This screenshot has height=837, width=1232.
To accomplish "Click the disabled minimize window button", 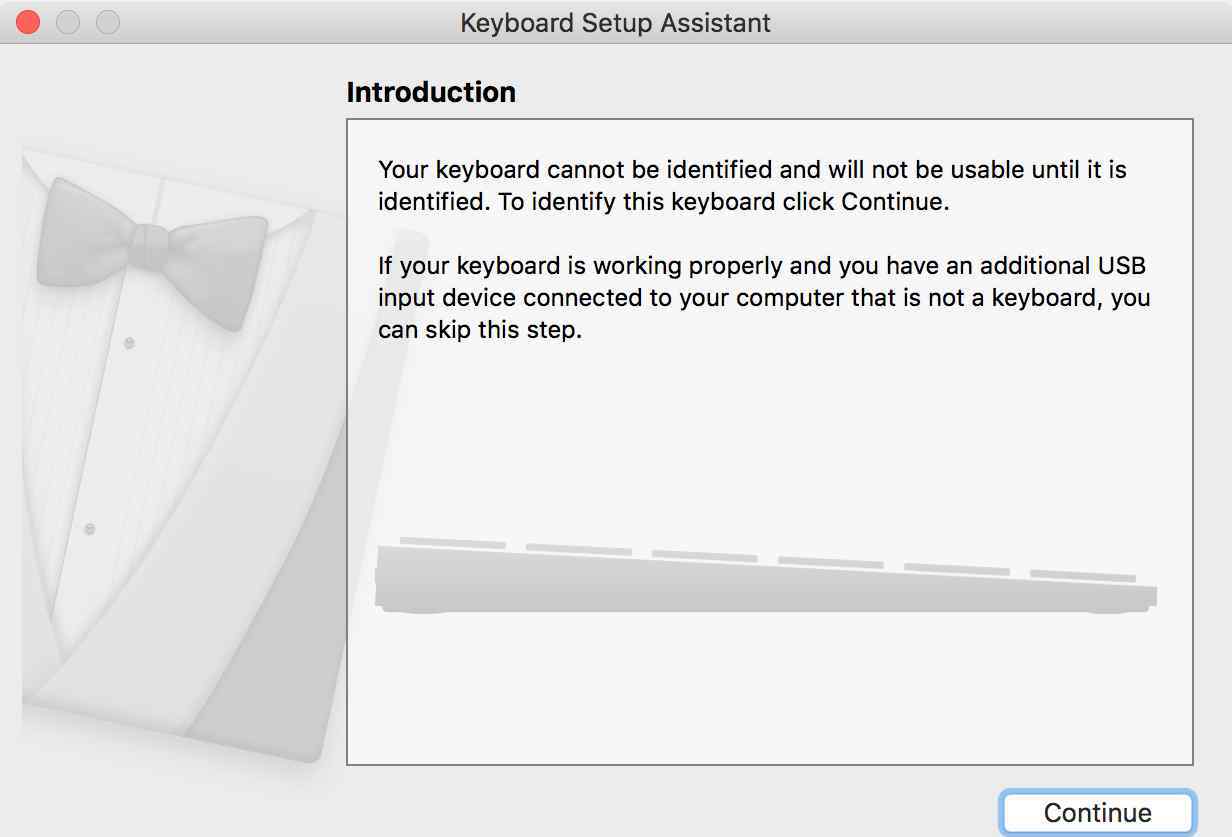I will tap(68, 22).
